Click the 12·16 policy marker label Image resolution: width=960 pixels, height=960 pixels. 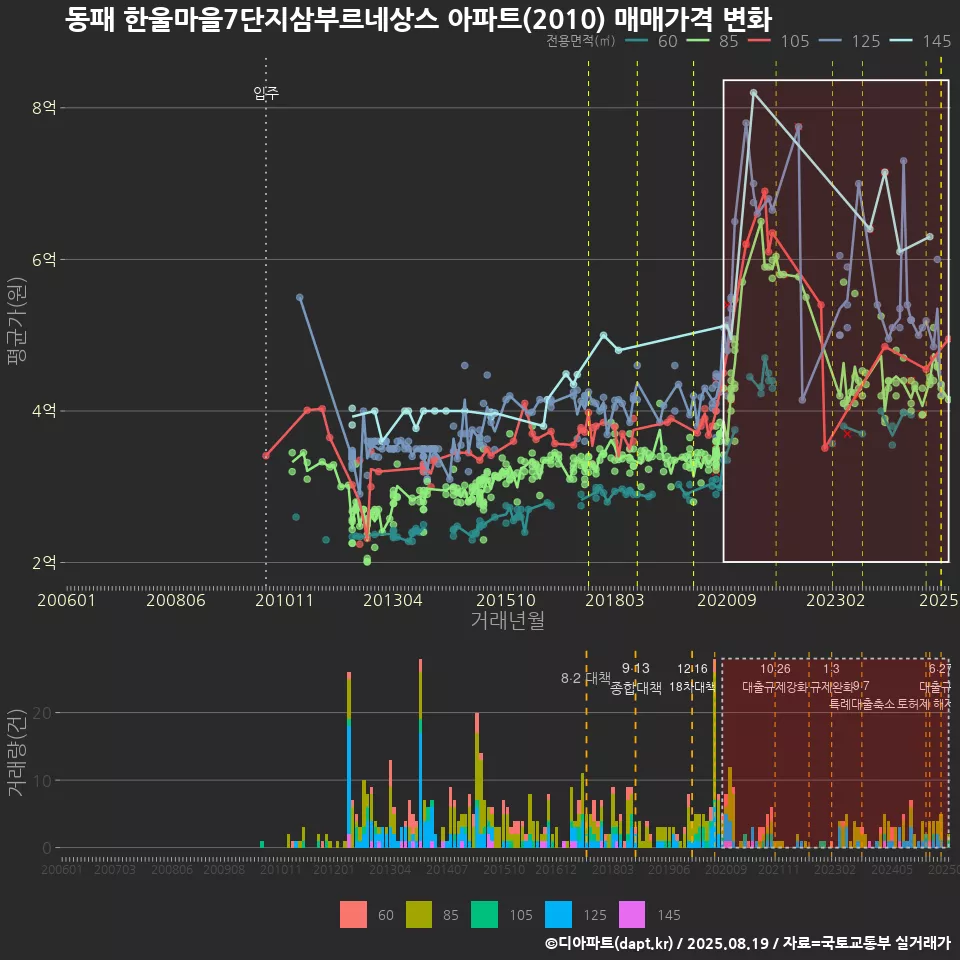coord(692,669)
